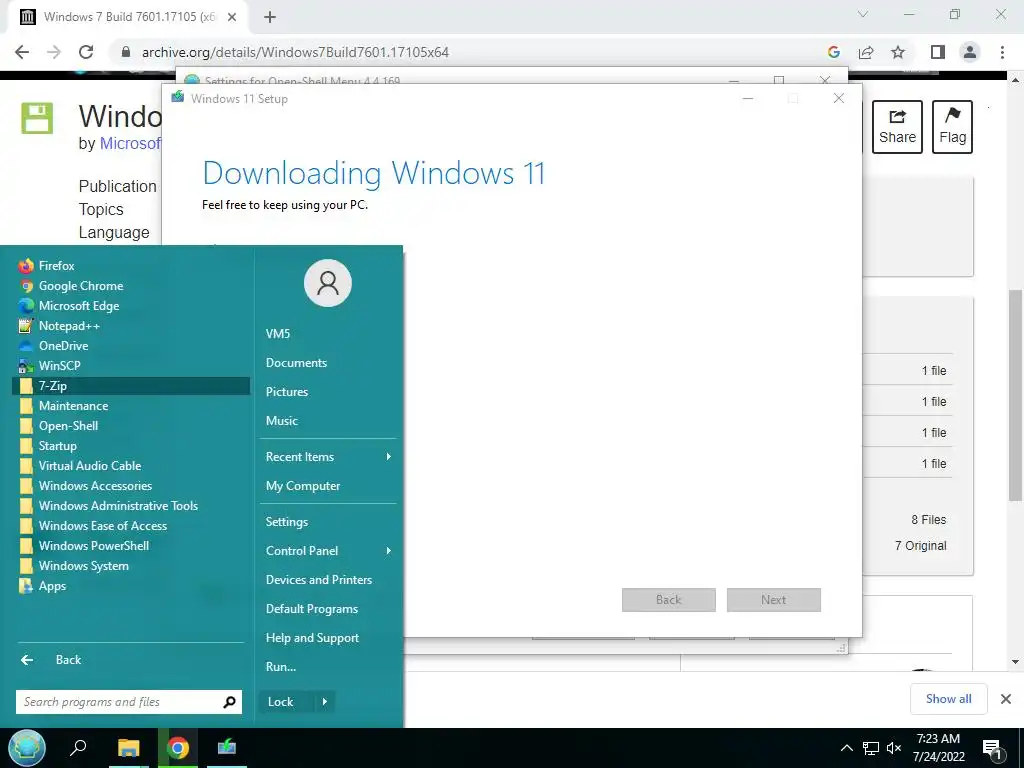This screenshot has width=1024, height=768.
Task: Click the Share button on archive.org
Action: (897, 127)
